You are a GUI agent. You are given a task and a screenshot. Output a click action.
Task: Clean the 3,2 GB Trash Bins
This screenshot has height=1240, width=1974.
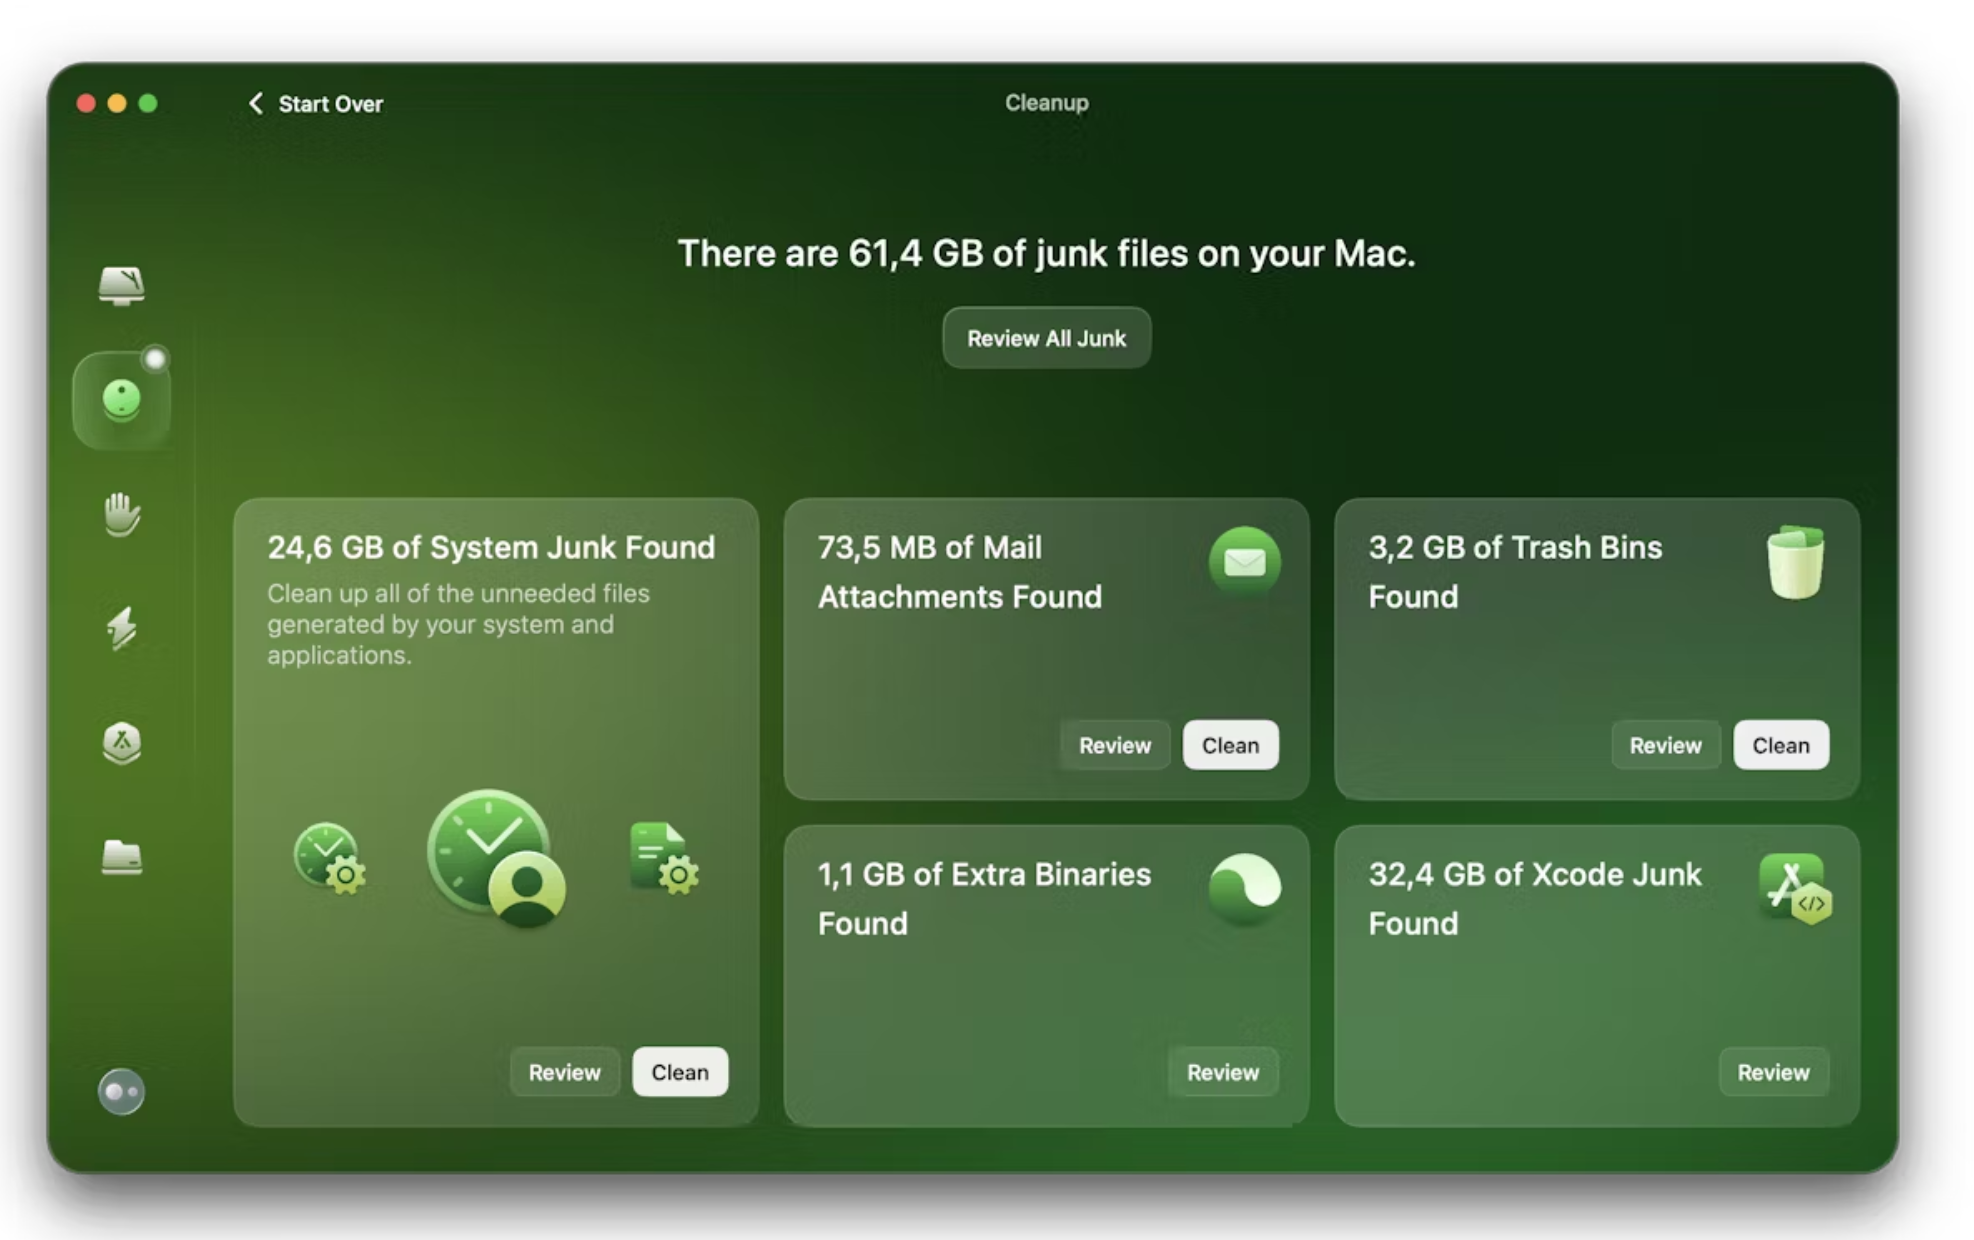pos(1780,745)
